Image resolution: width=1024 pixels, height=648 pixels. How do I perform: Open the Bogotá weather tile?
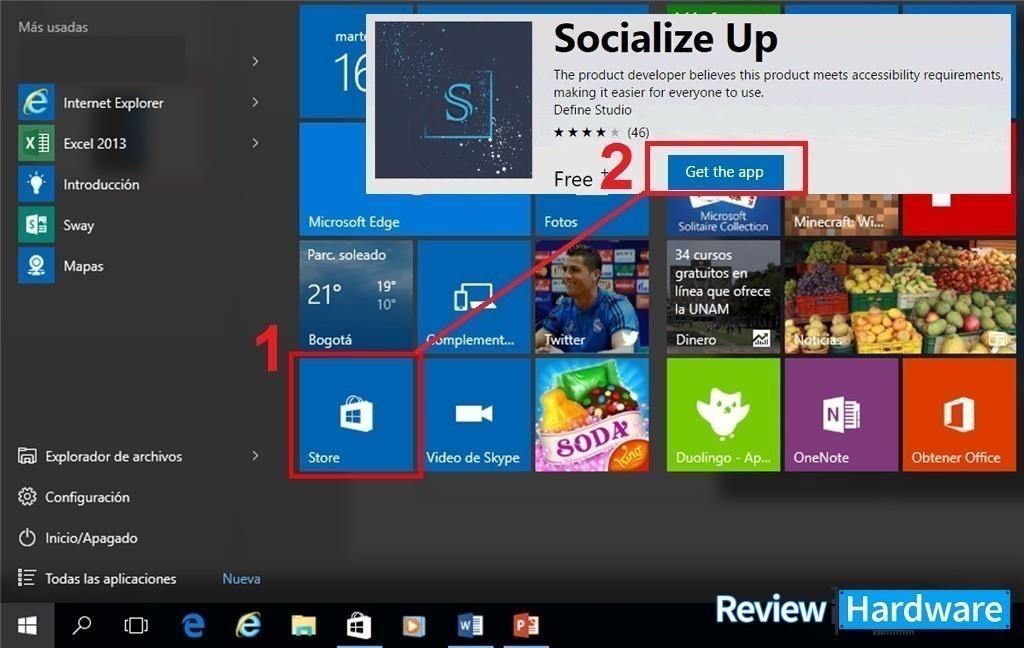point(356,297)
